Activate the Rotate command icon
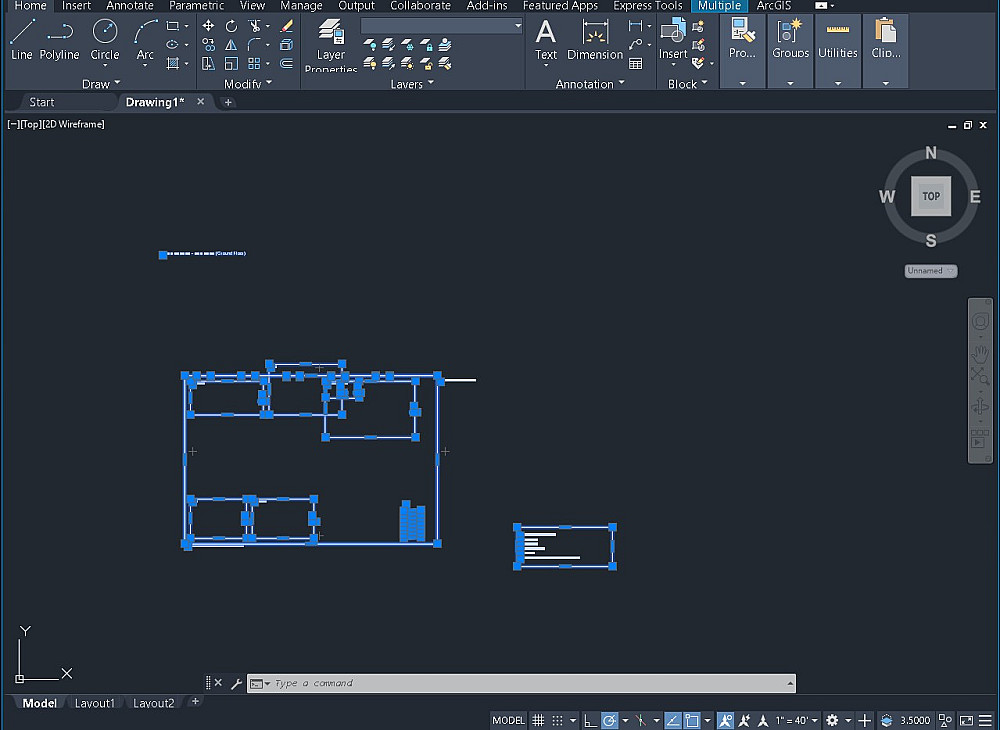This screenshot has width=1000, height=730. point(231,26)
